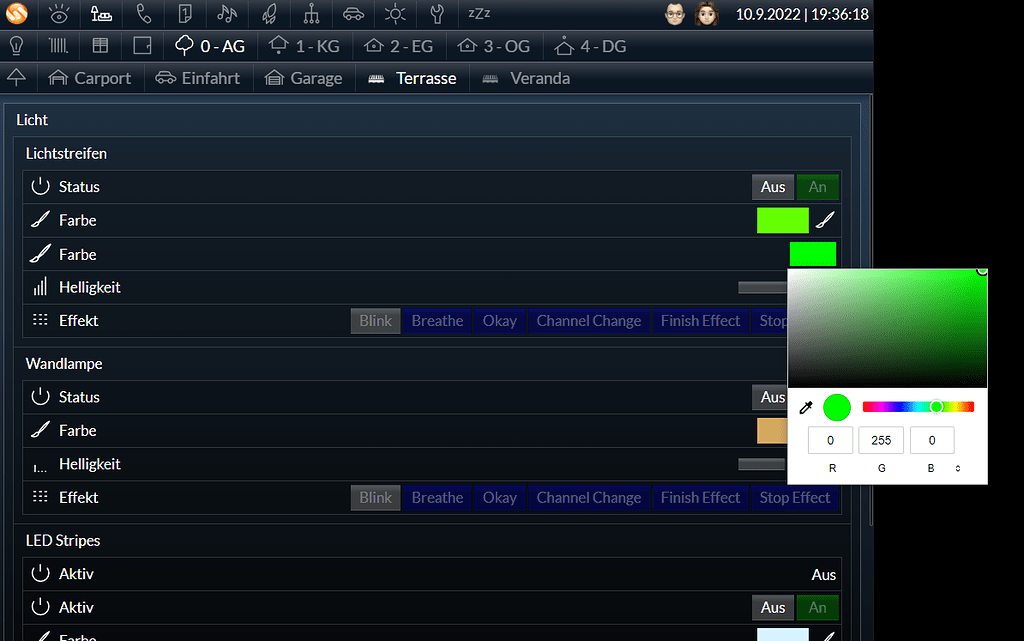
Task: Click the power icon in Lichtstreifen Status row
Action: (x=40, y=186)
